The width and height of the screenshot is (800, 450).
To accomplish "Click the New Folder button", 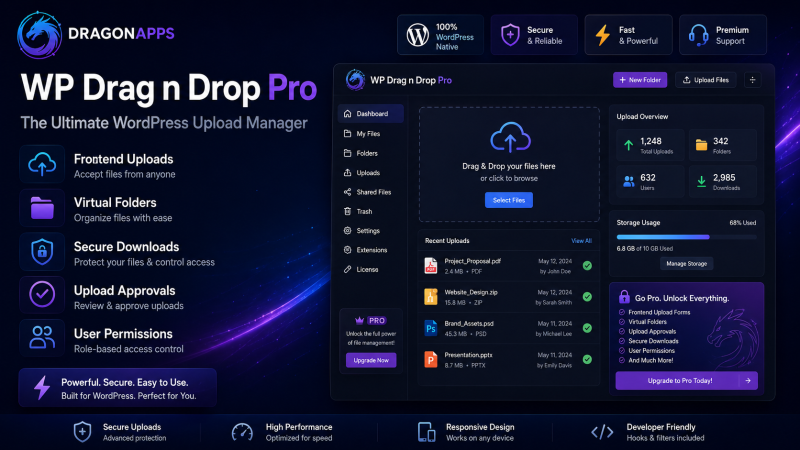I will (x=640, y=80).
